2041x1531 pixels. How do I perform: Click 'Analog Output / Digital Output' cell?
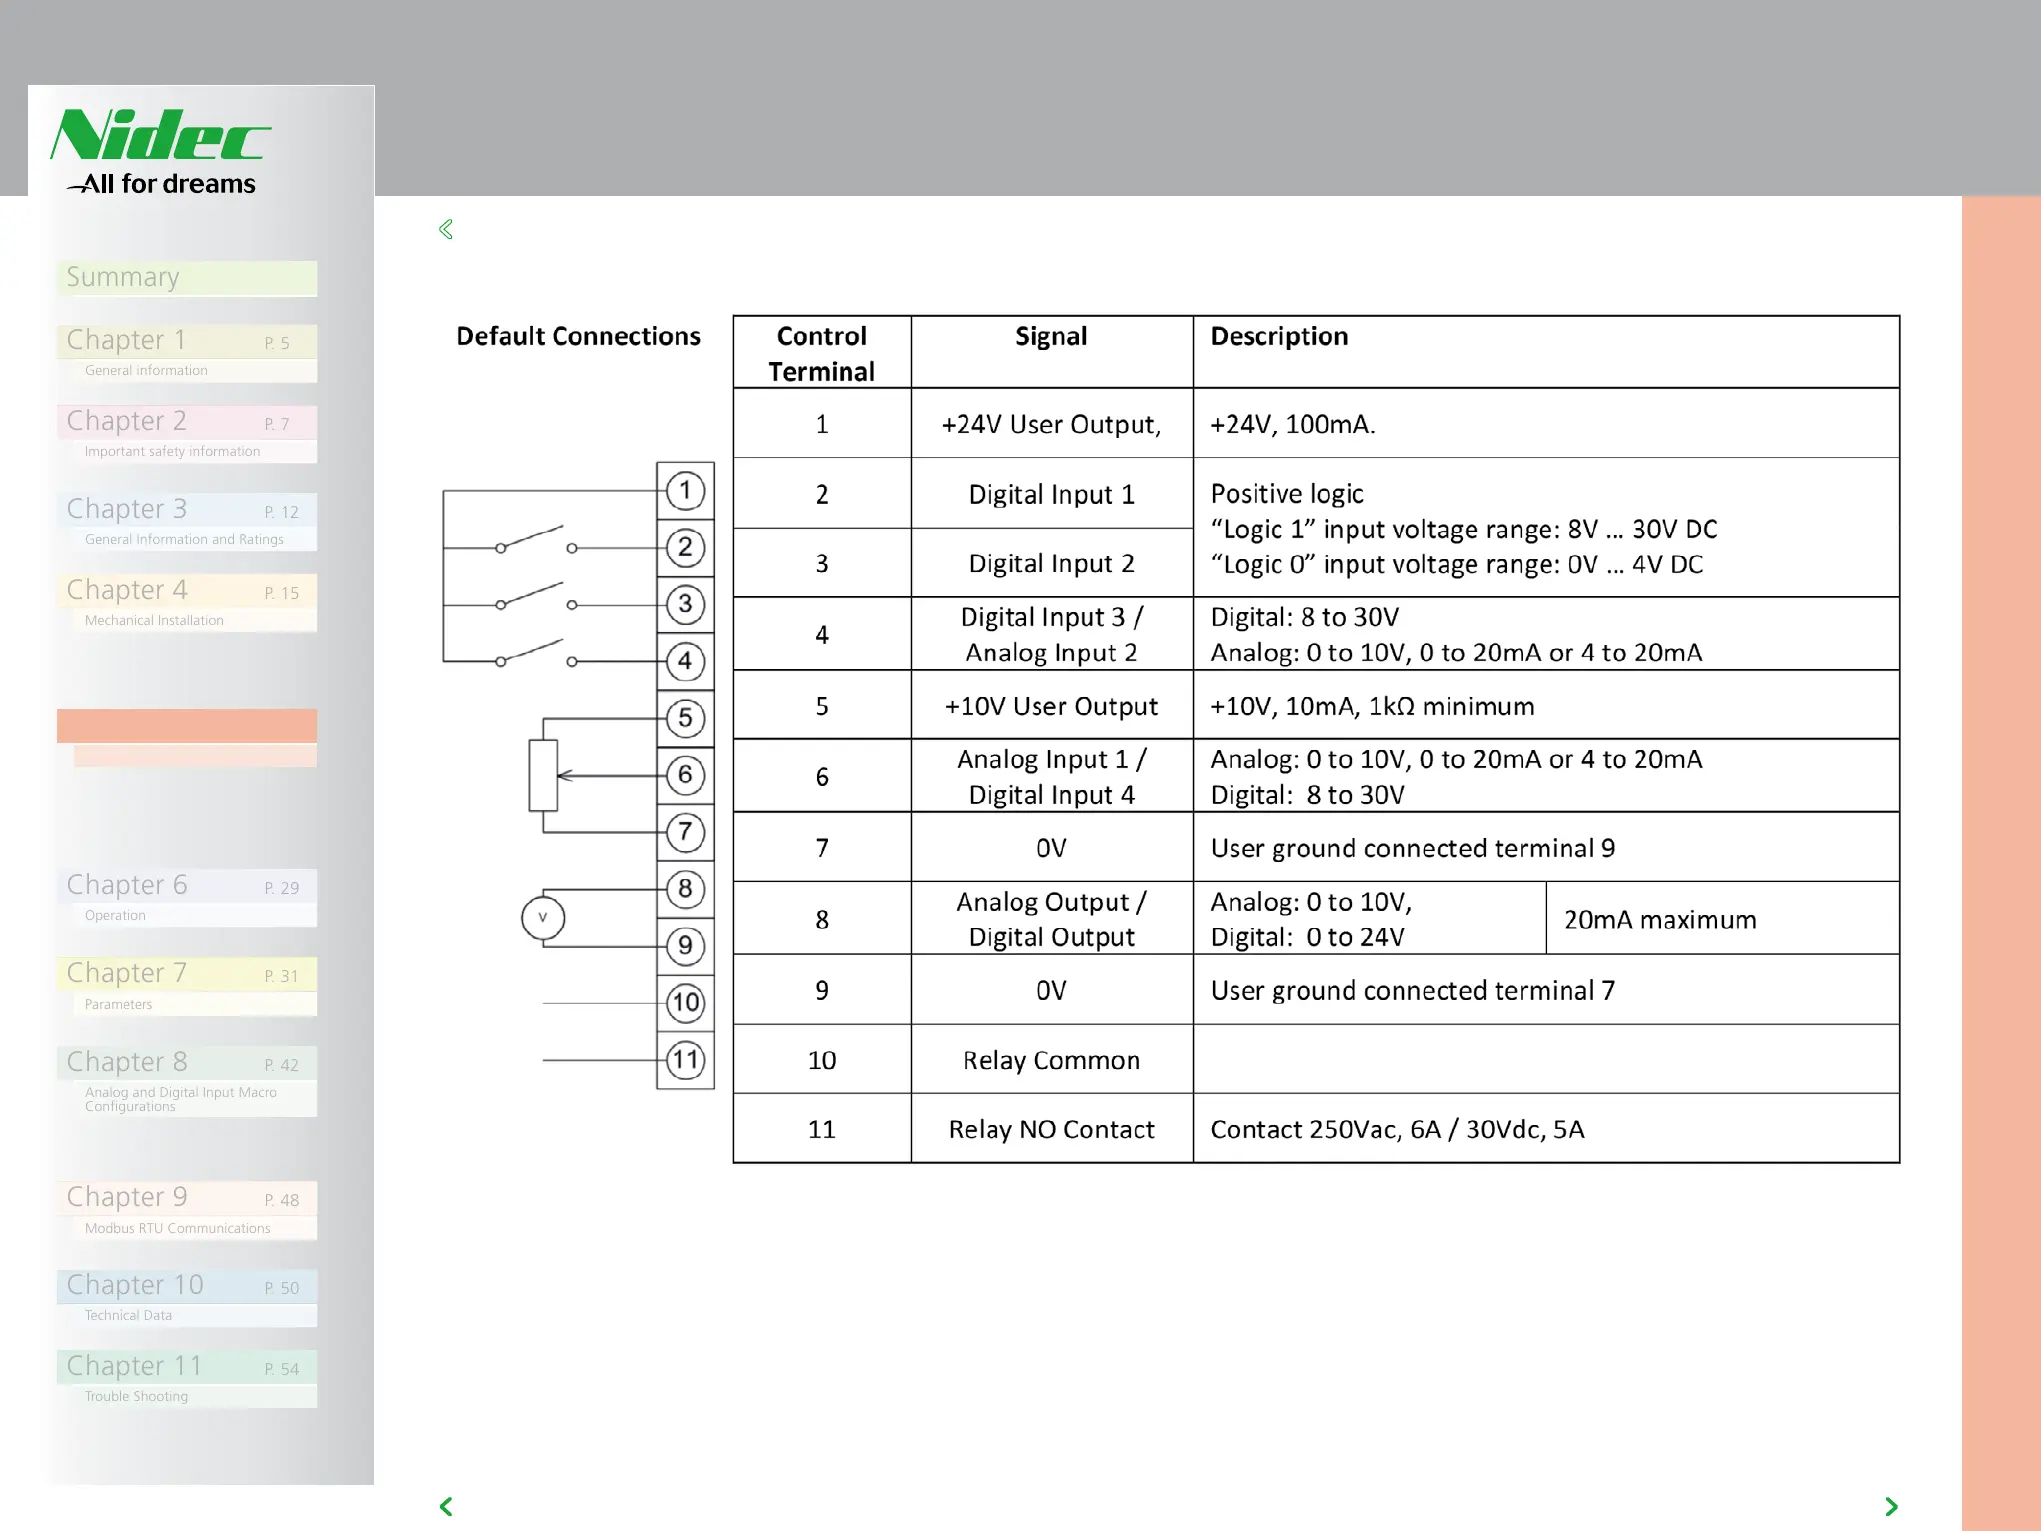[x=1052, y=919]
